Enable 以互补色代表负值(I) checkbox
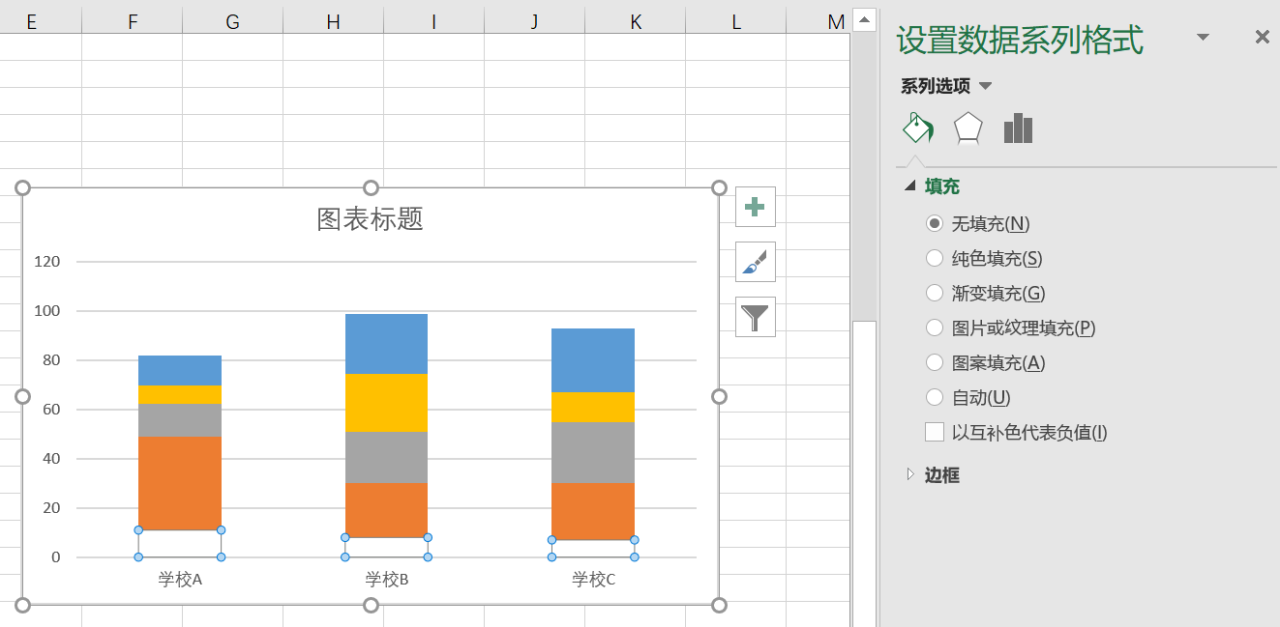This screenshot has height=627, width=1280. 934,432
